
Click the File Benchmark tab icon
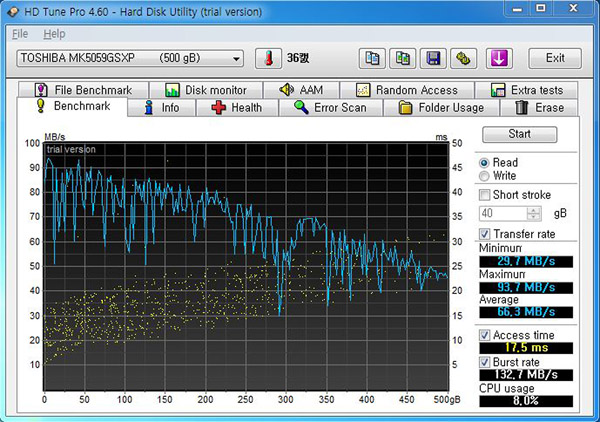point(41,90)
